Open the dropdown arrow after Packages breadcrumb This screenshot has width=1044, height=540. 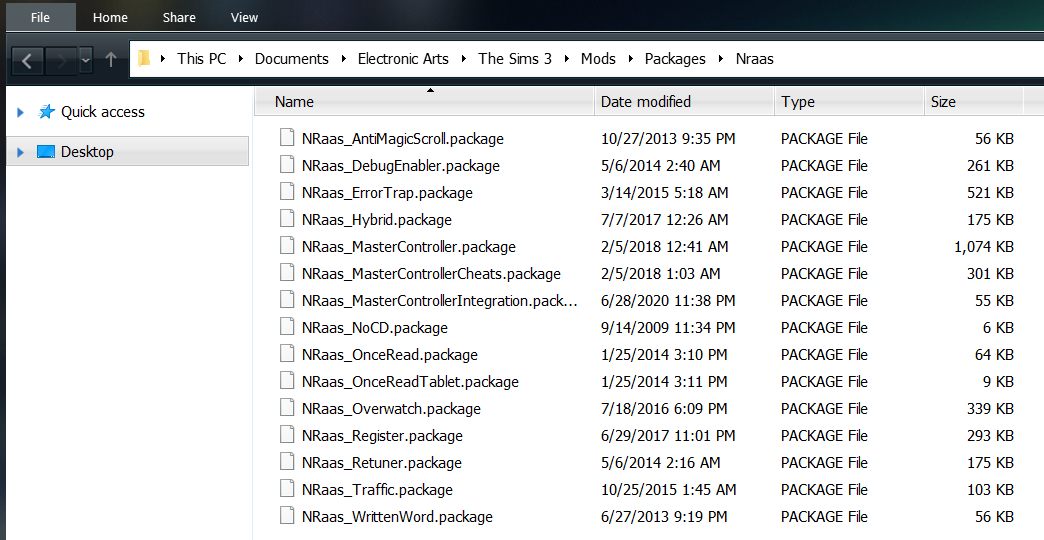pyautogui.click(x=721, y=59)
